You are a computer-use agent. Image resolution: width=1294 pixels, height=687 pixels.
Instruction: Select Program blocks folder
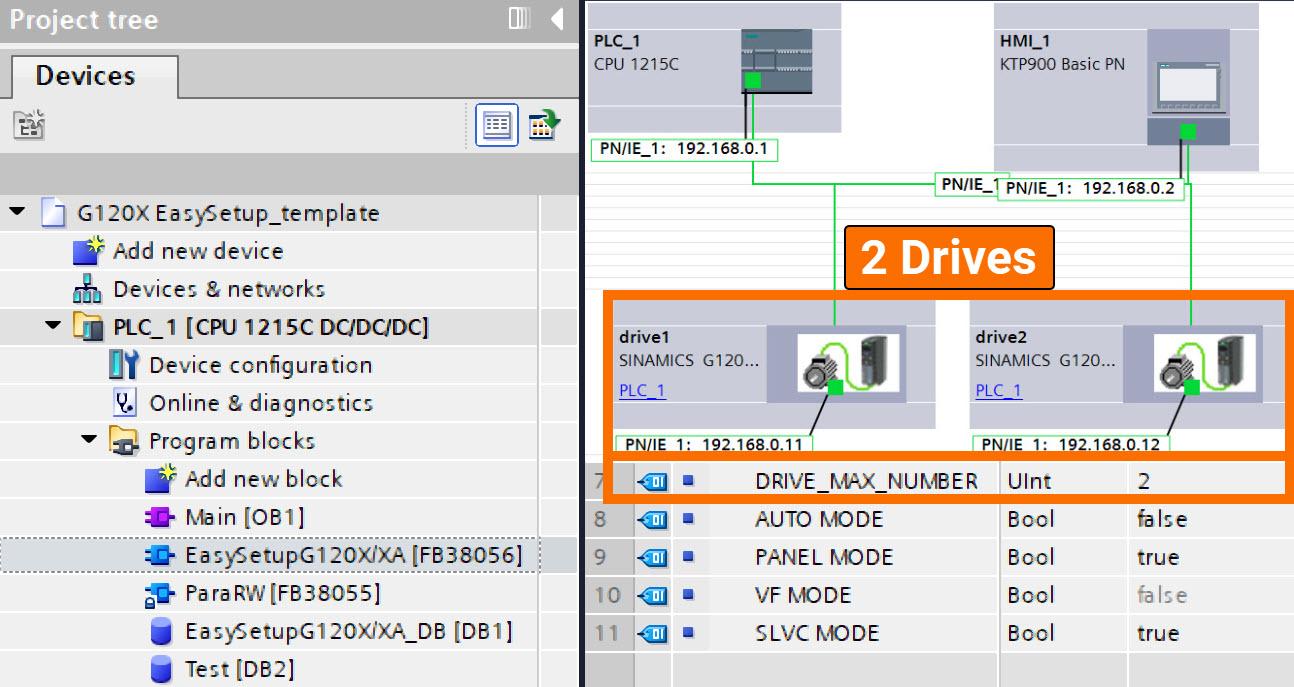tap(232, 441)
